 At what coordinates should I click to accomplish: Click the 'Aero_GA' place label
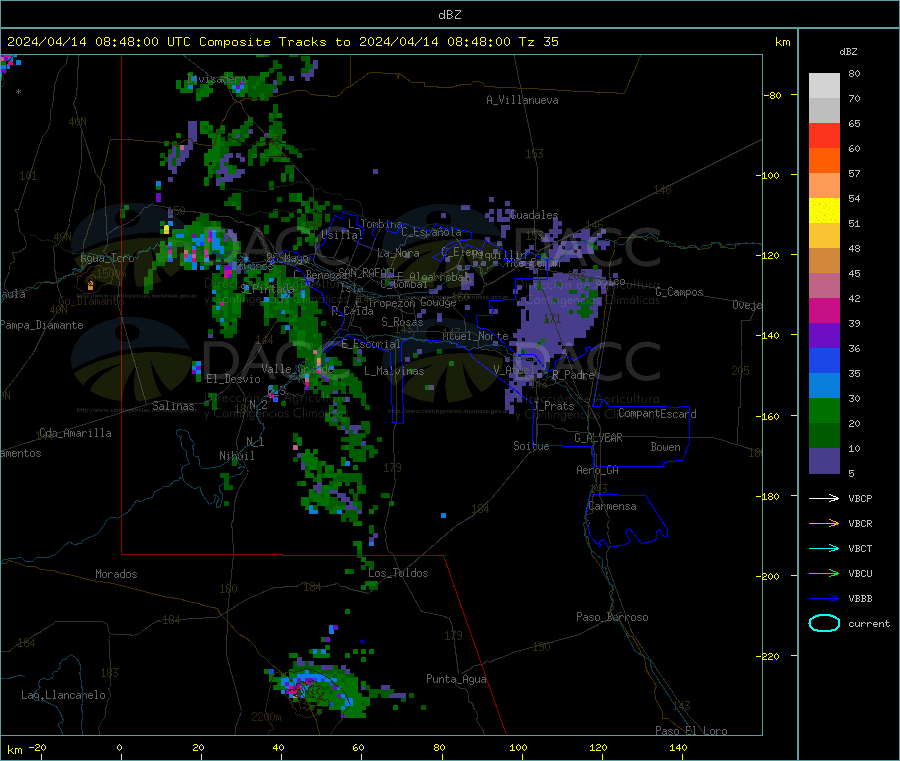(597, 470)
